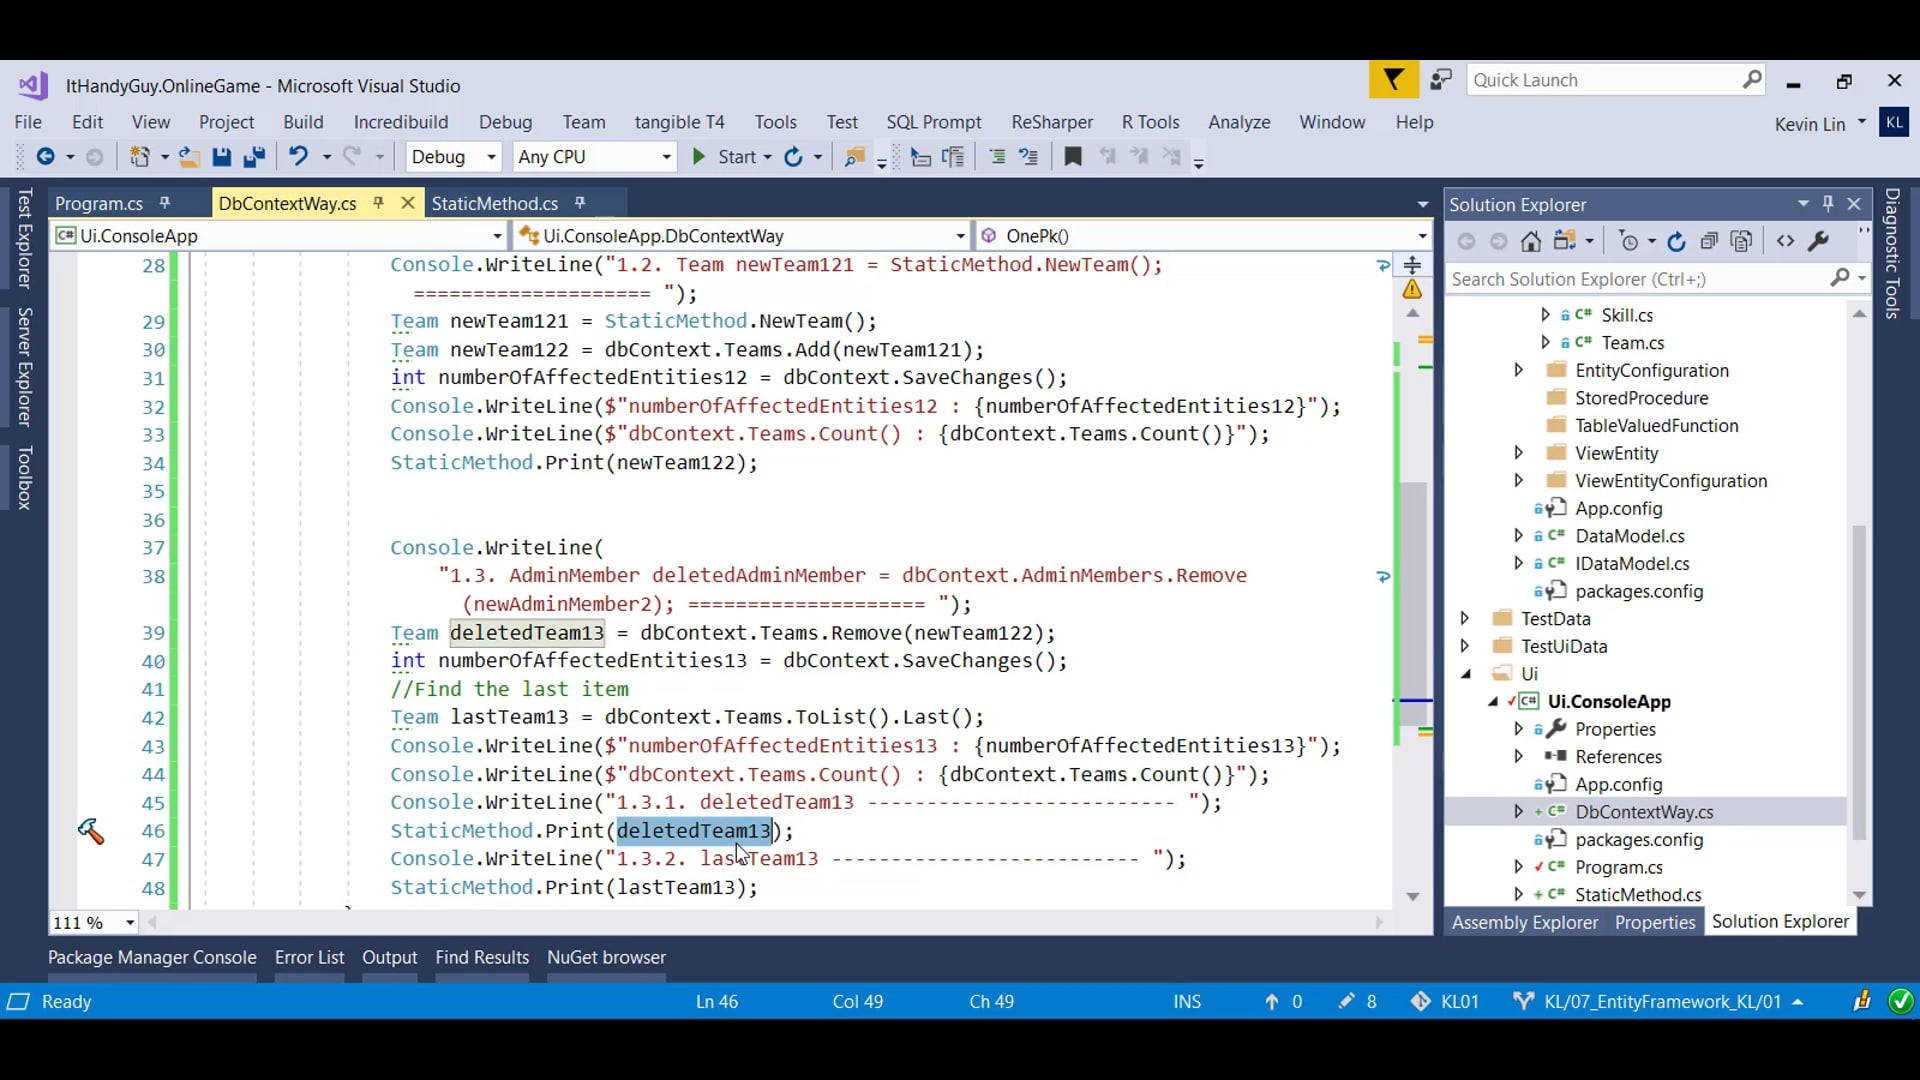Open Properties with the wrench icon
The image size is (1920, 1080).
point(1819,241)
